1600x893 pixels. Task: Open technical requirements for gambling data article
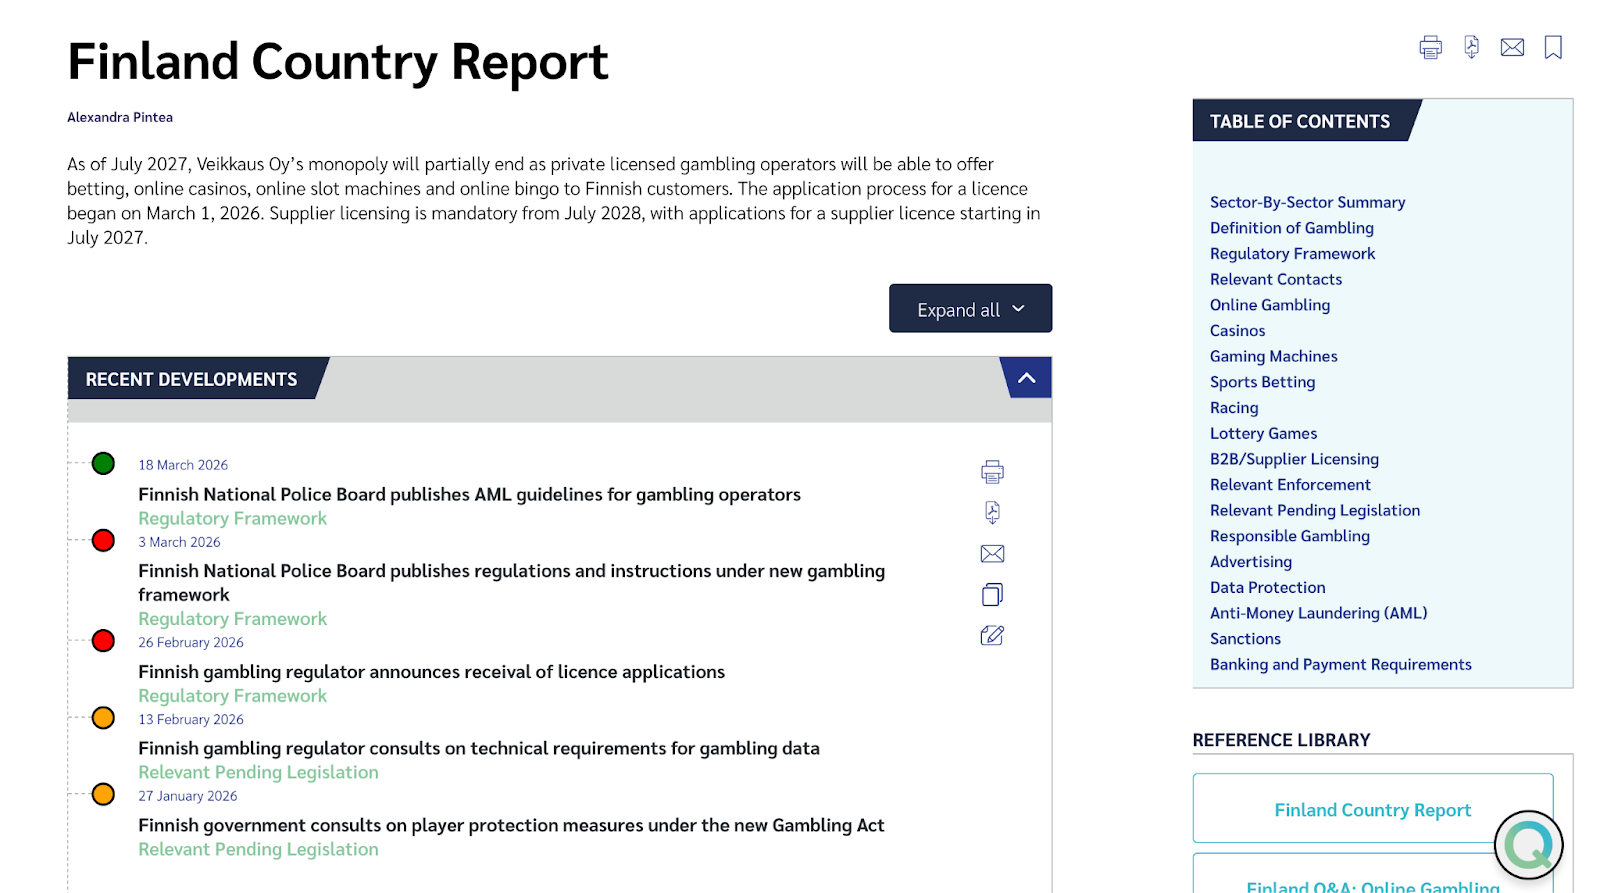(478, 748)
